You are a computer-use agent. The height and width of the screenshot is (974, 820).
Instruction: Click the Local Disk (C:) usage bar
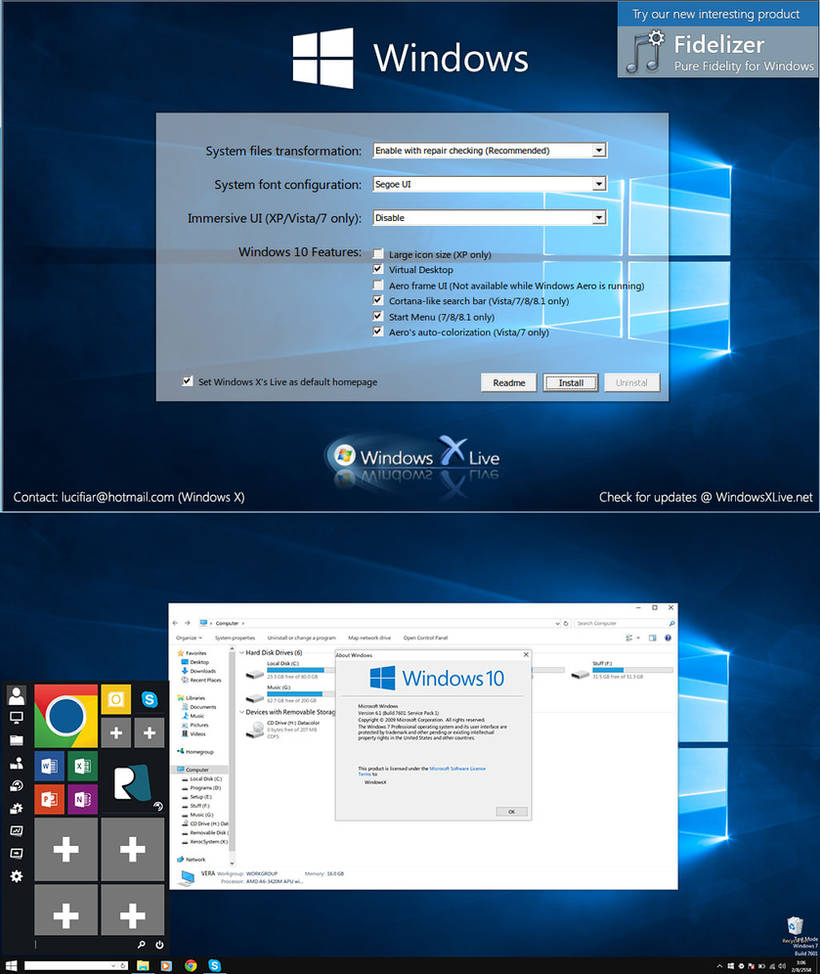click(x=300, y=670)
